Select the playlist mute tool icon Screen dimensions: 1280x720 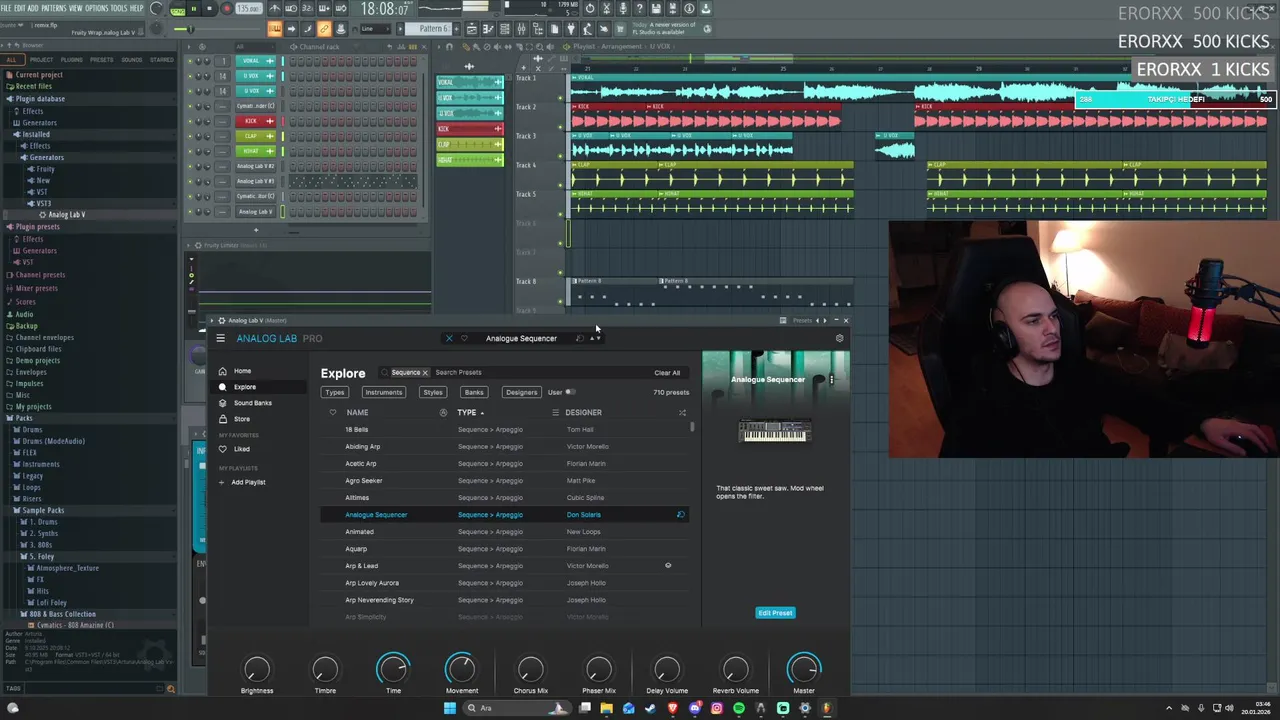coord(497,47)
